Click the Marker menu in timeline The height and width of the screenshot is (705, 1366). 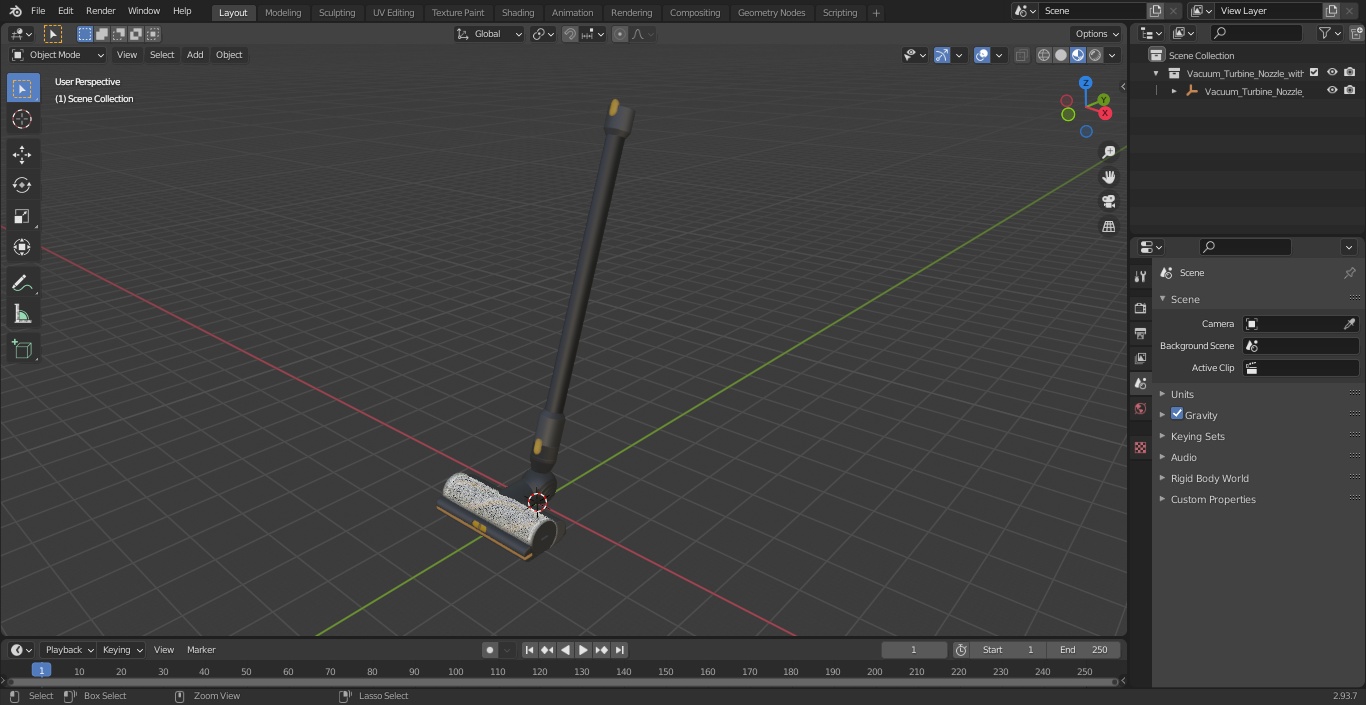[201, 650]
